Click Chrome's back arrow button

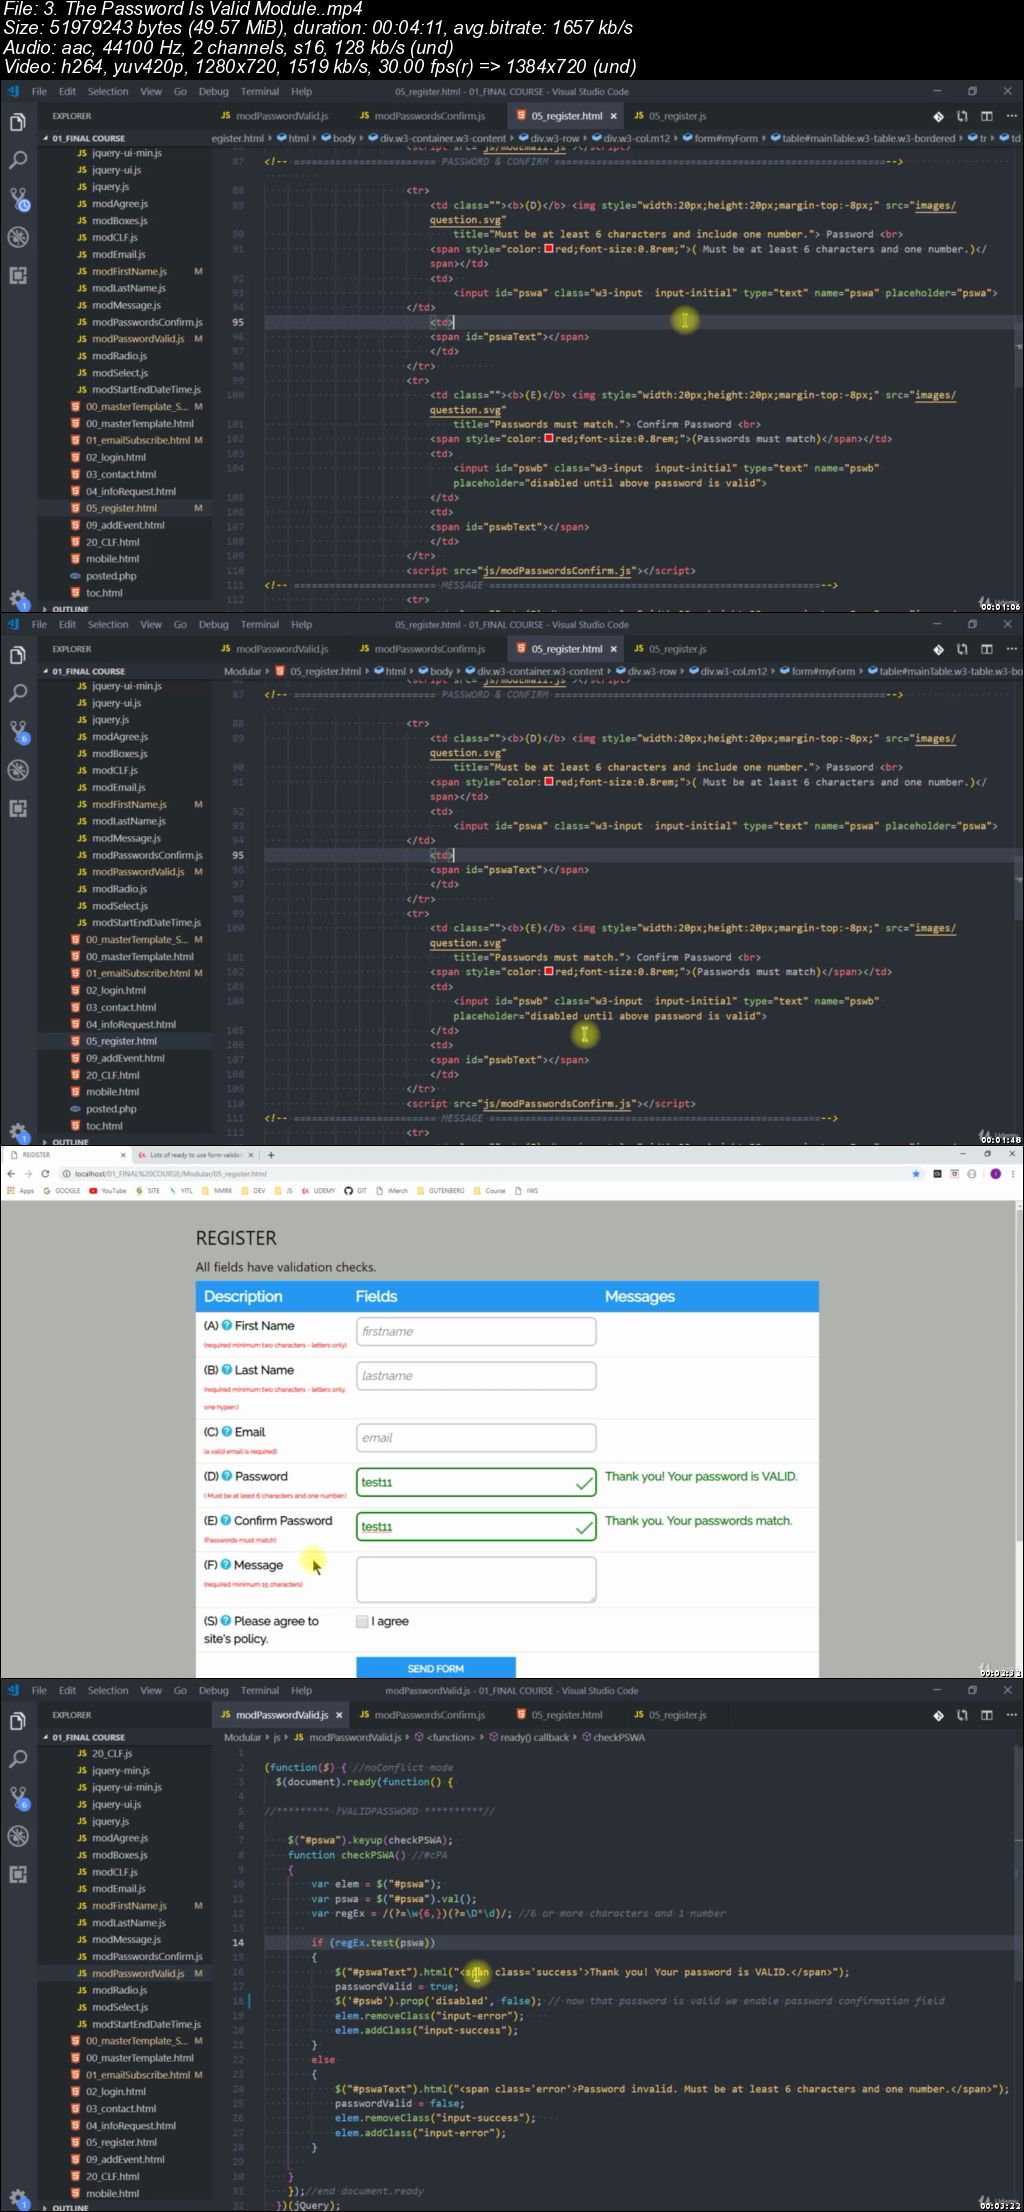coord(11,1173)
